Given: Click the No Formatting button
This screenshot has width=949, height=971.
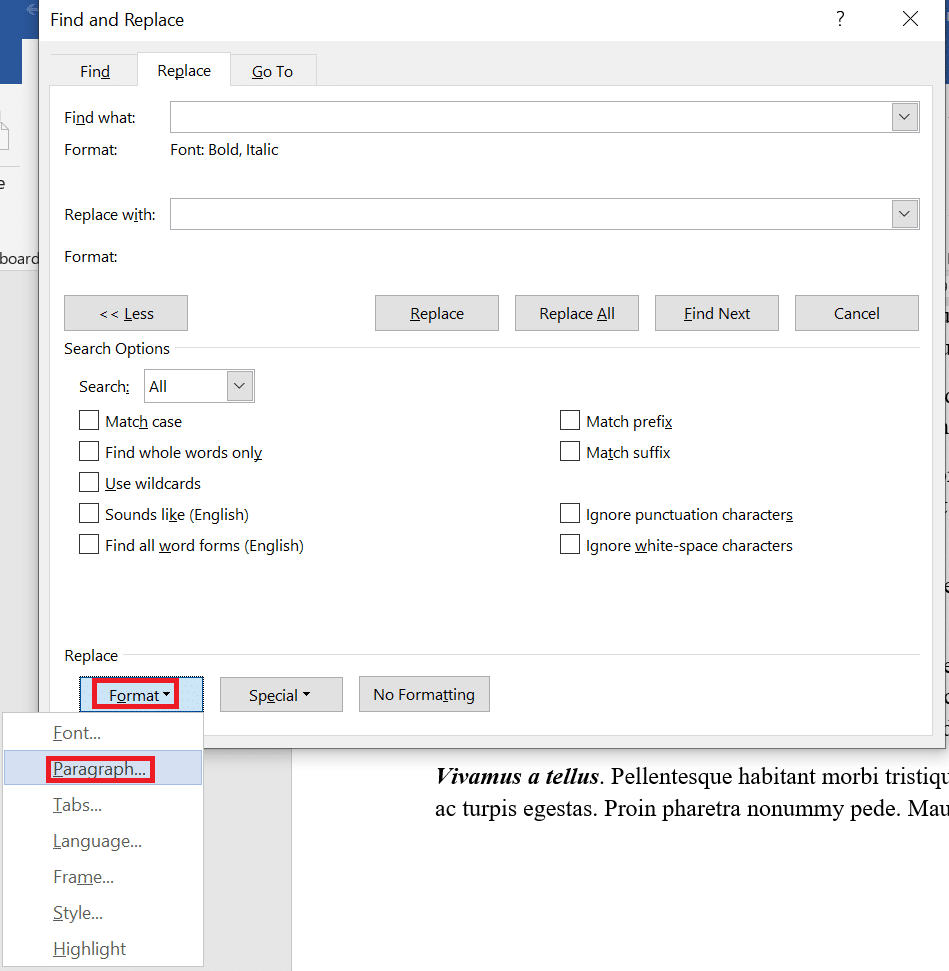Looking at the screenshot, I should click(424, 695).
